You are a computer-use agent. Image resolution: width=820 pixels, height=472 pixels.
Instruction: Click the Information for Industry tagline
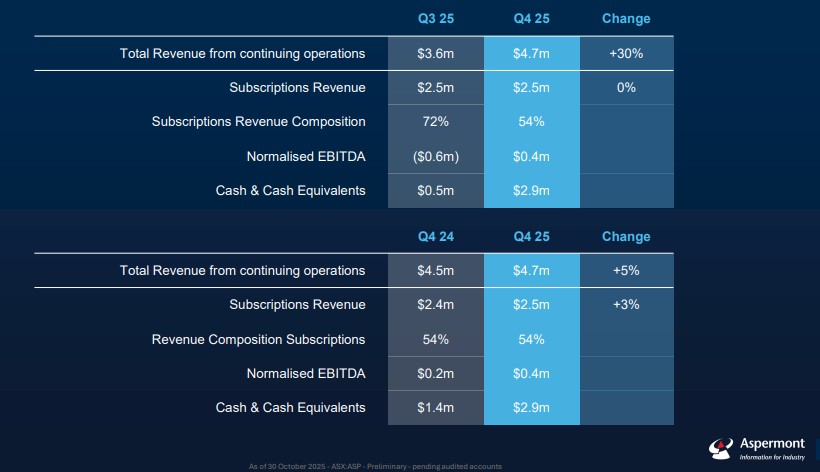[x=771, y=457]
